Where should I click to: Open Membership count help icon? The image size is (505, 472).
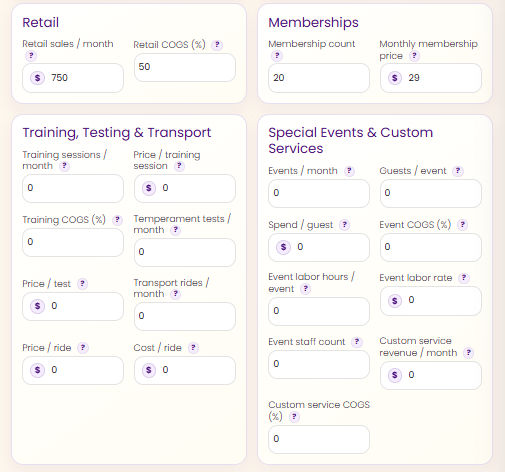[277, 56]
